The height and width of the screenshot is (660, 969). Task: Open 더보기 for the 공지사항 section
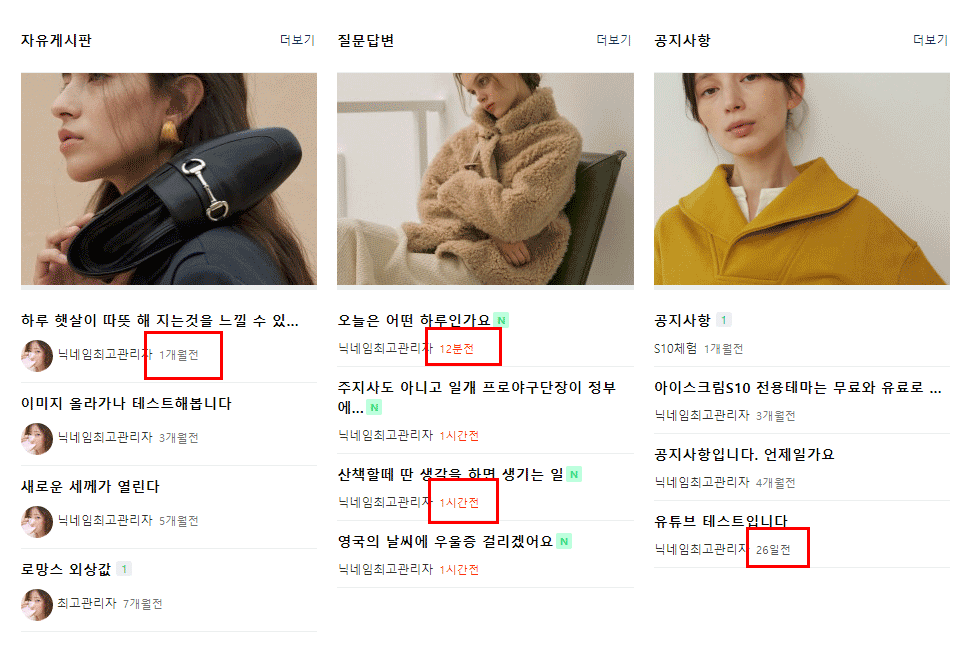(930, 40)
